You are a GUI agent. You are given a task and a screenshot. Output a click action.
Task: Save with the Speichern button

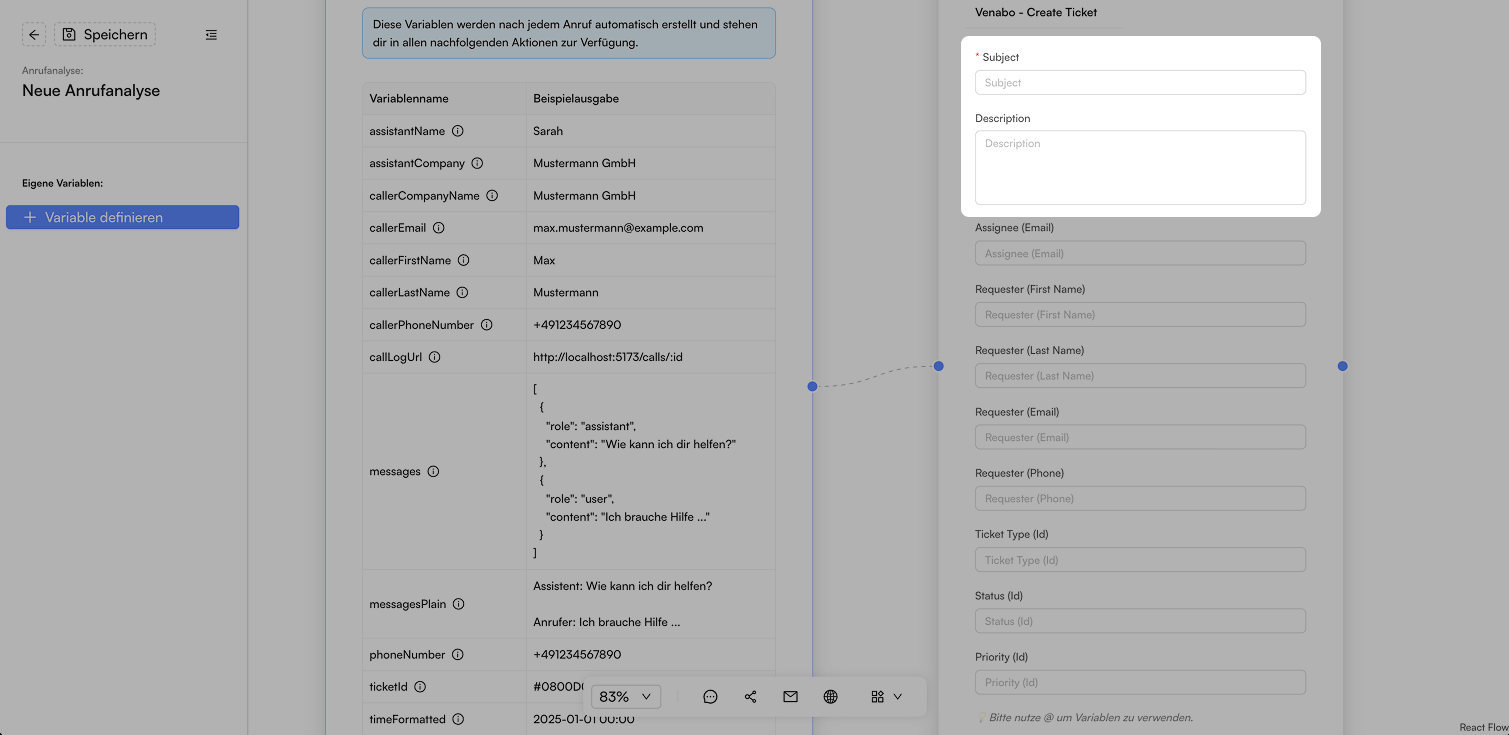(x=105, y=35)
